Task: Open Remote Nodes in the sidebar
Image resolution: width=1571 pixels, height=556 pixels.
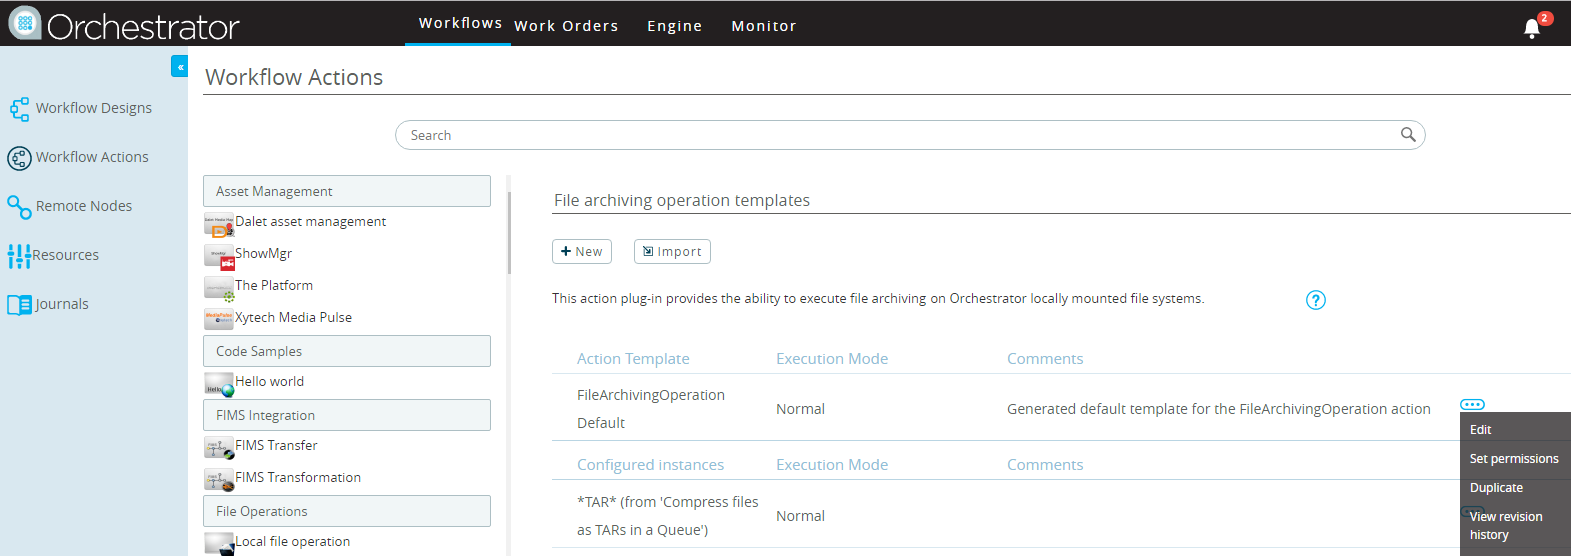Action: pyautogui.click(x=84, y=206)
